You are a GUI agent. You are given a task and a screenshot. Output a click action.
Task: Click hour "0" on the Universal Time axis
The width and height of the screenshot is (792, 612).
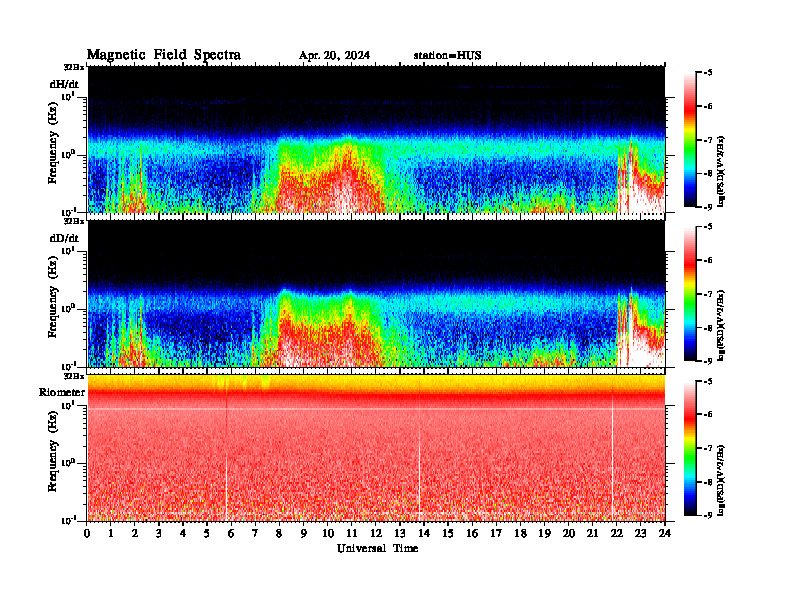click(87, 533)
